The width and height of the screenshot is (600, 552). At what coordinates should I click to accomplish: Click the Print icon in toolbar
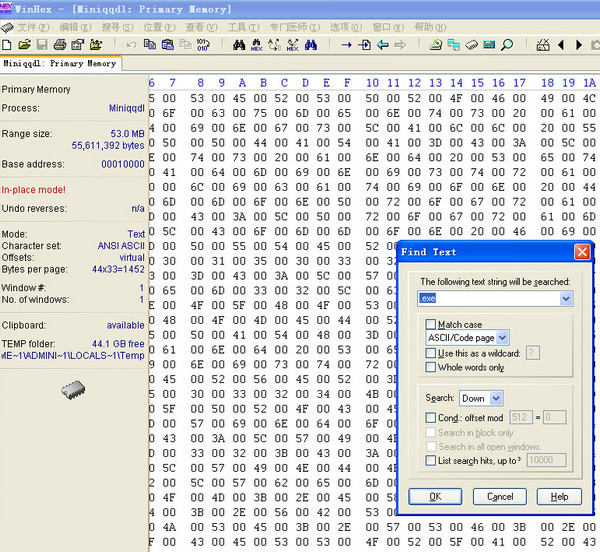[60, 45]
